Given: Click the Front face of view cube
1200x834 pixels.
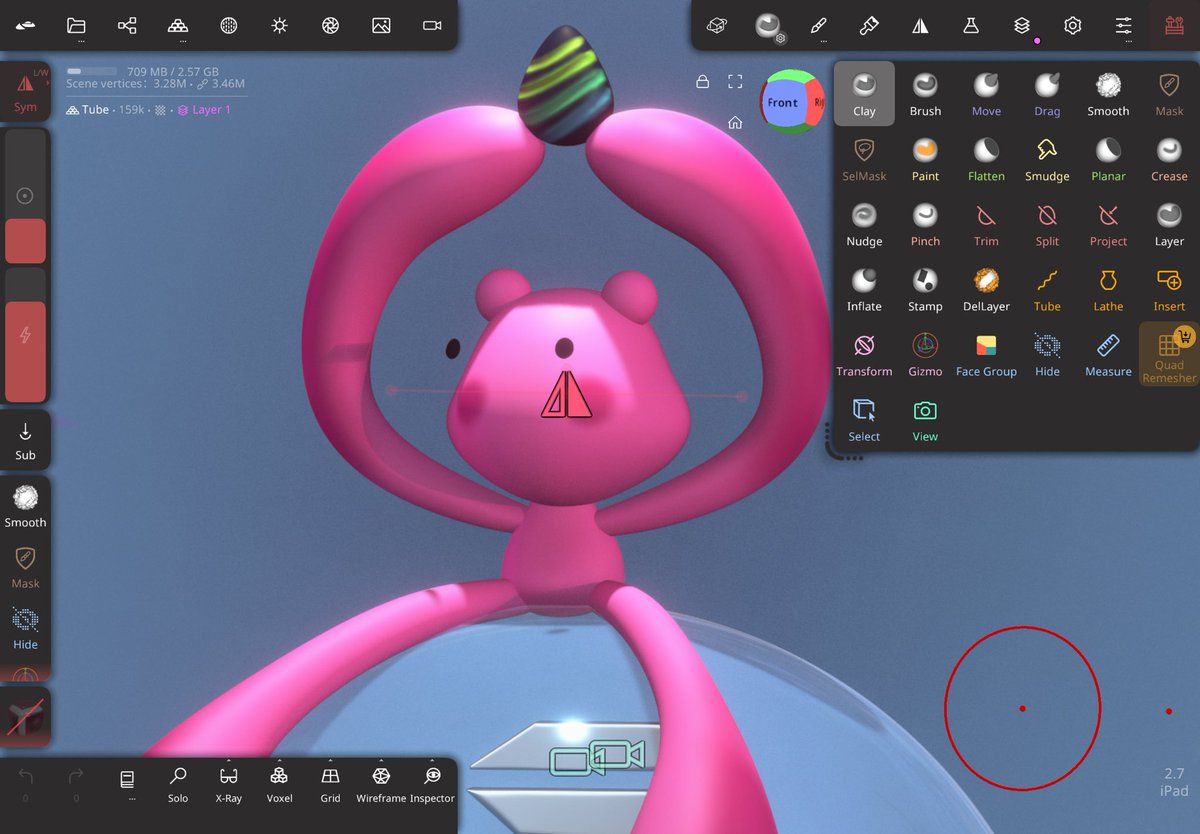Looking at the screenshot, I should [x=783, y=102].
